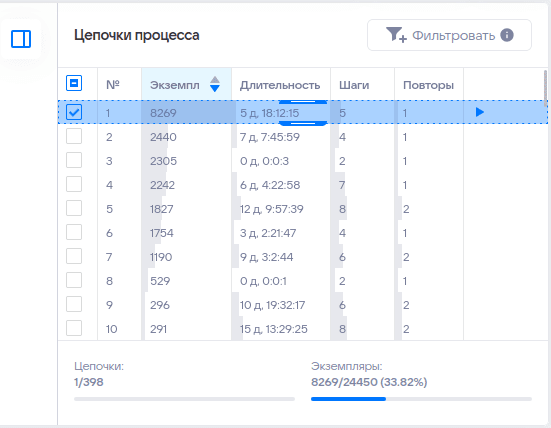
Task: Check the checkbox for chain 2
Action: pos(74,136)
